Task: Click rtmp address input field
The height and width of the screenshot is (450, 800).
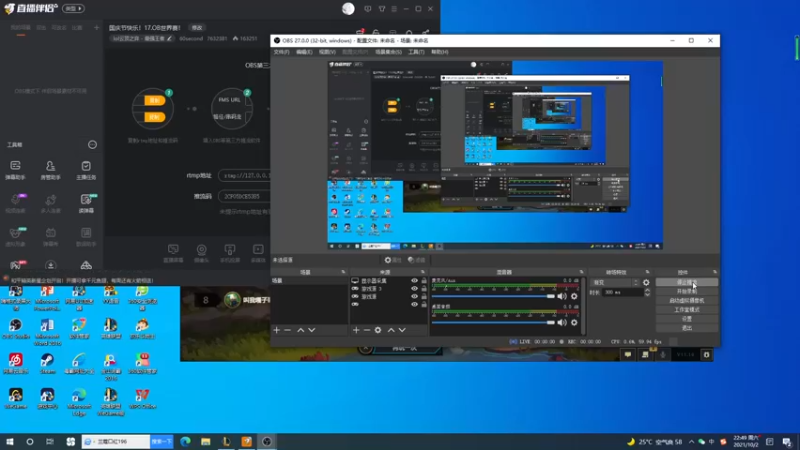Action: coord(244,176)
